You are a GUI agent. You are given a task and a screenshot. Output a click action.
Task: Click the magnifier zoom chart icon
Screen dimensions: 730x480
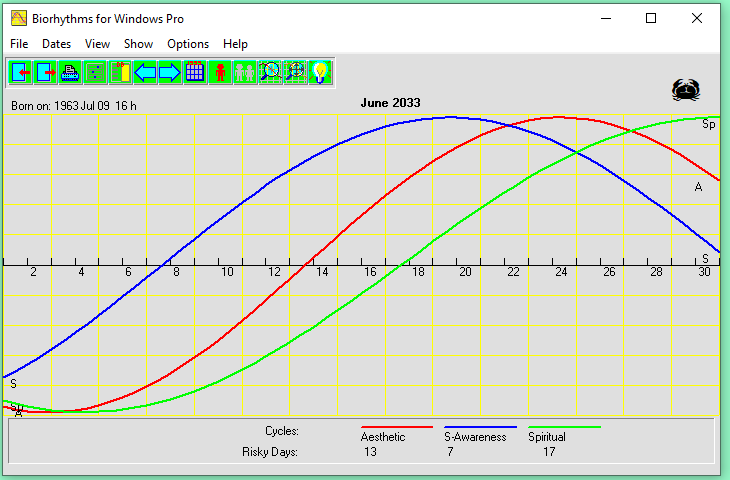[x=270, y=72]
